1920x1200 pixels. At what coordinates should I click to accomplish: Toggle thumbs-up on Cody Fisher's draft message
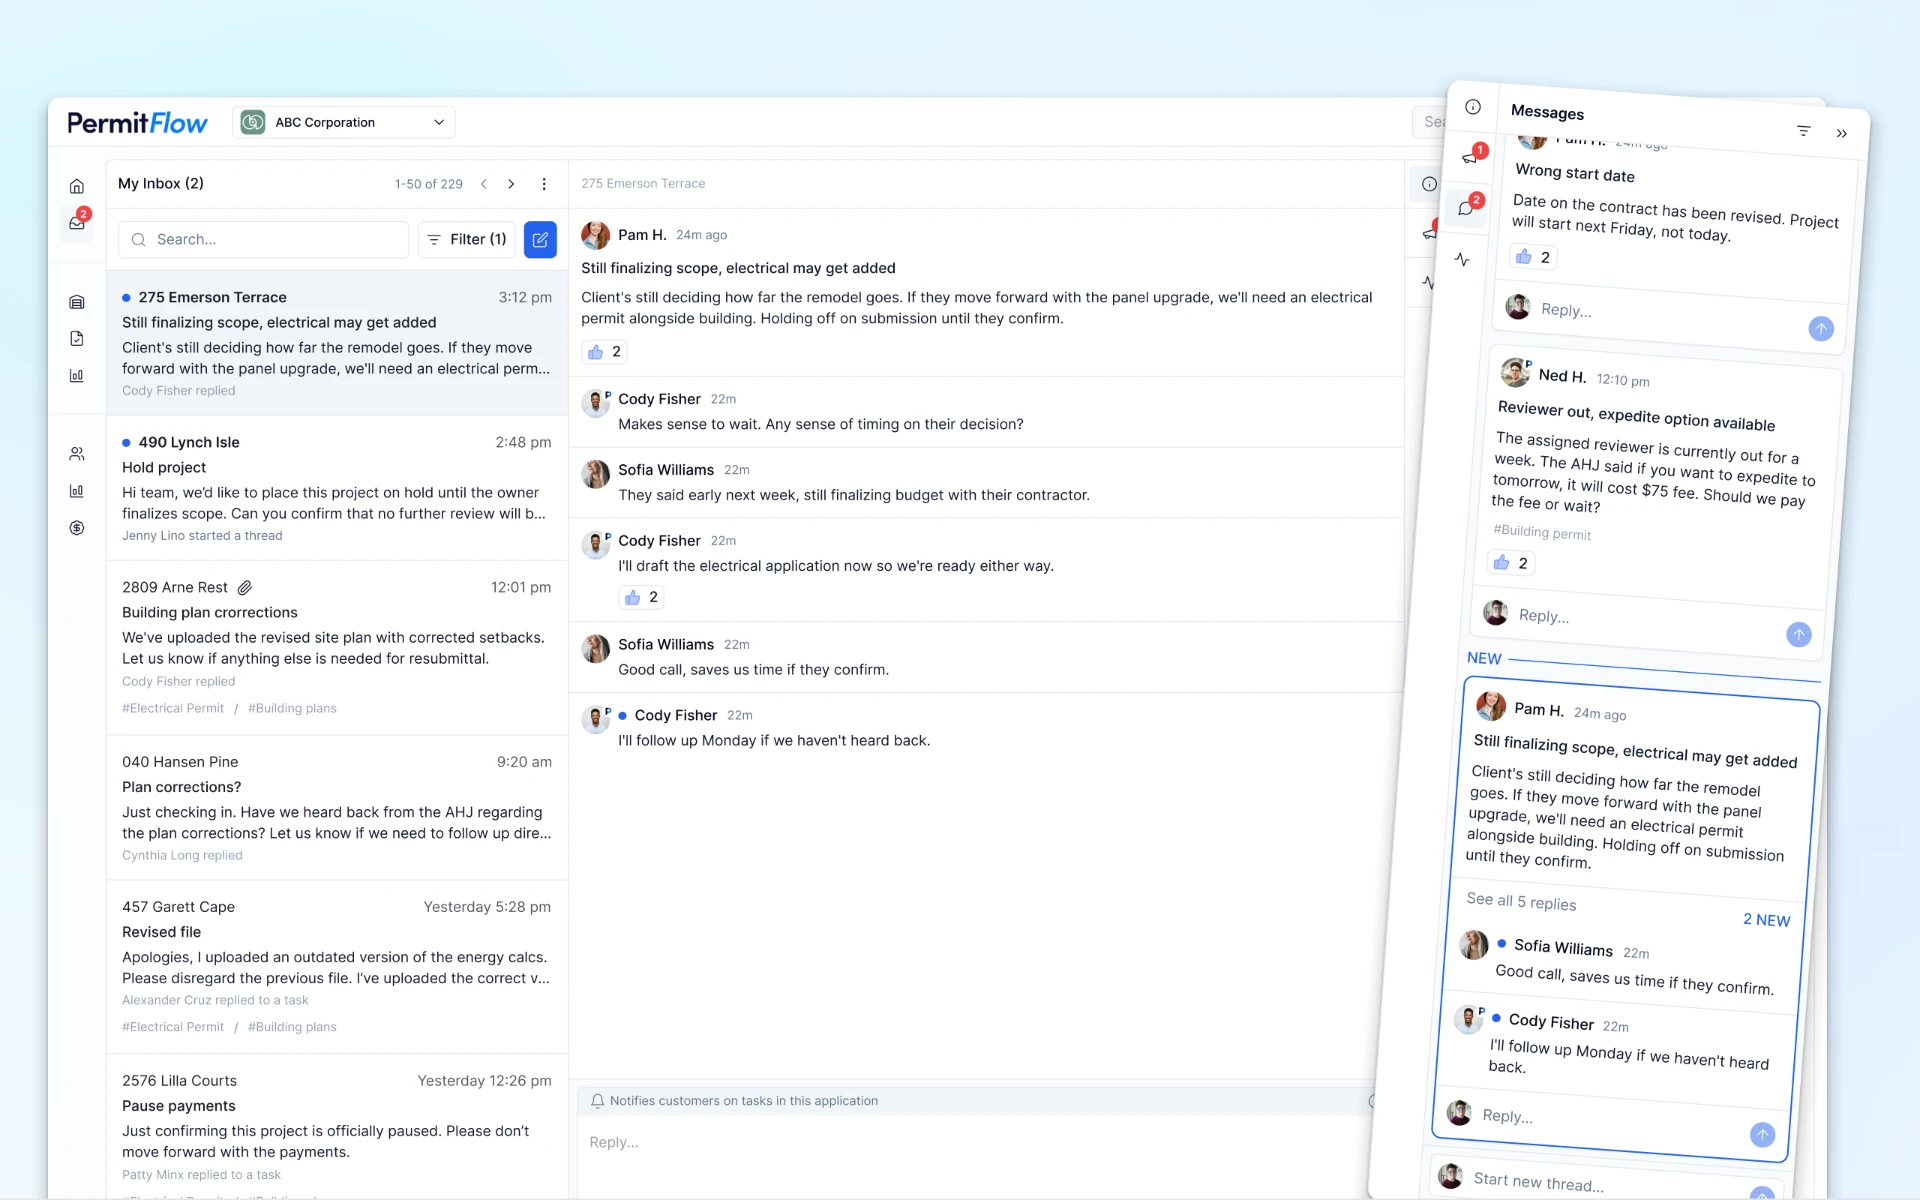click(642, 597)
